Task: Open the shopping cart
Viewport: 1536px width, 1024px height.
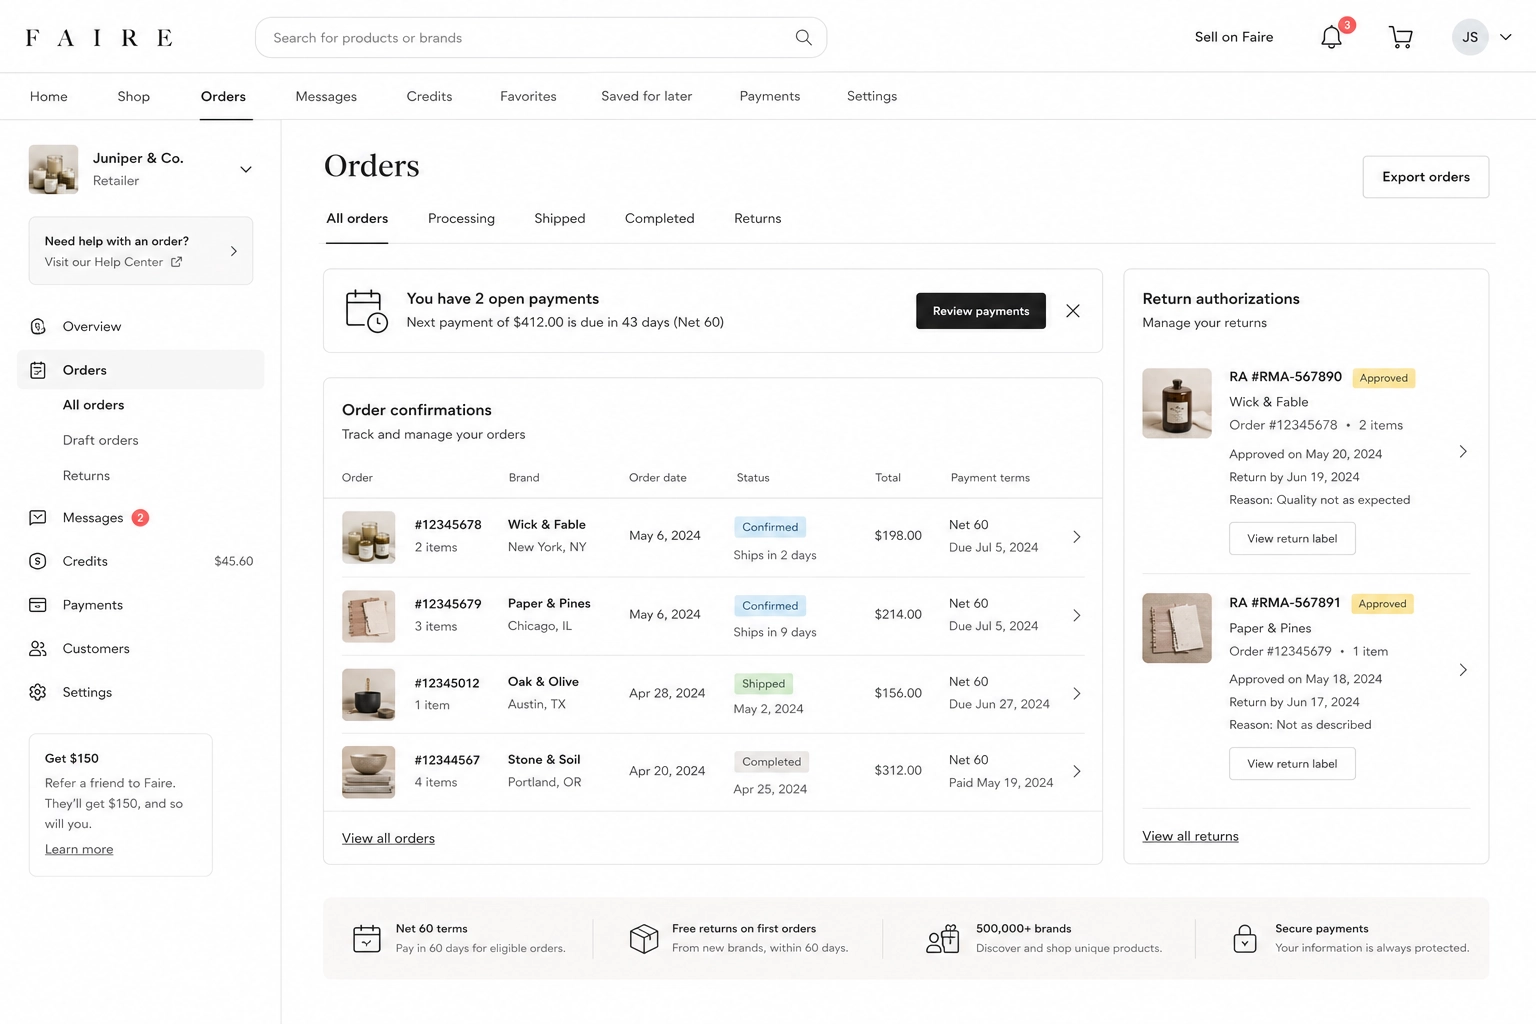Action: (1400, 38)
